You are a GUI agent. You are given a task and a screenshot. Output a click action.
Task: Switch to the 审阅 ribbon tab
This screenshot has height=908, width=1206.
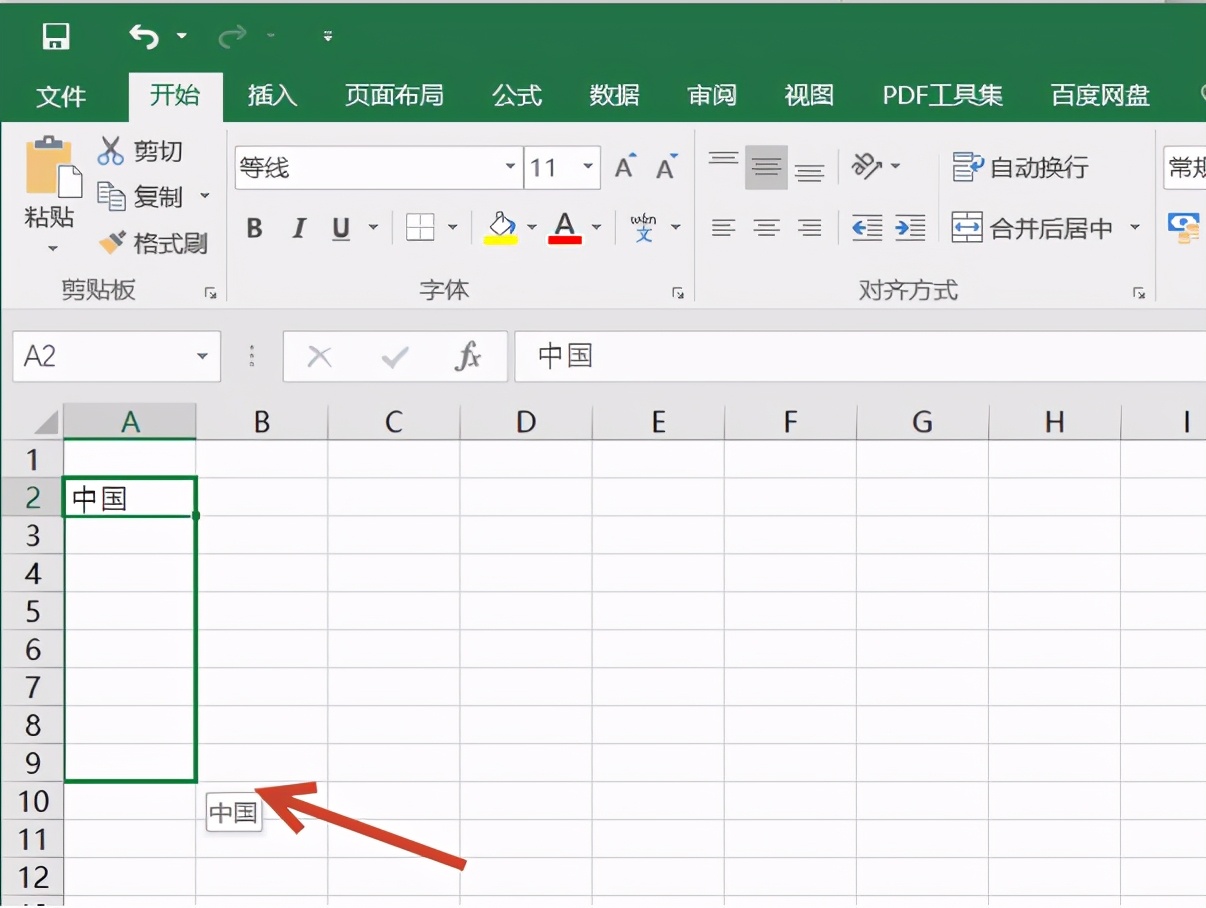(712, 96)
